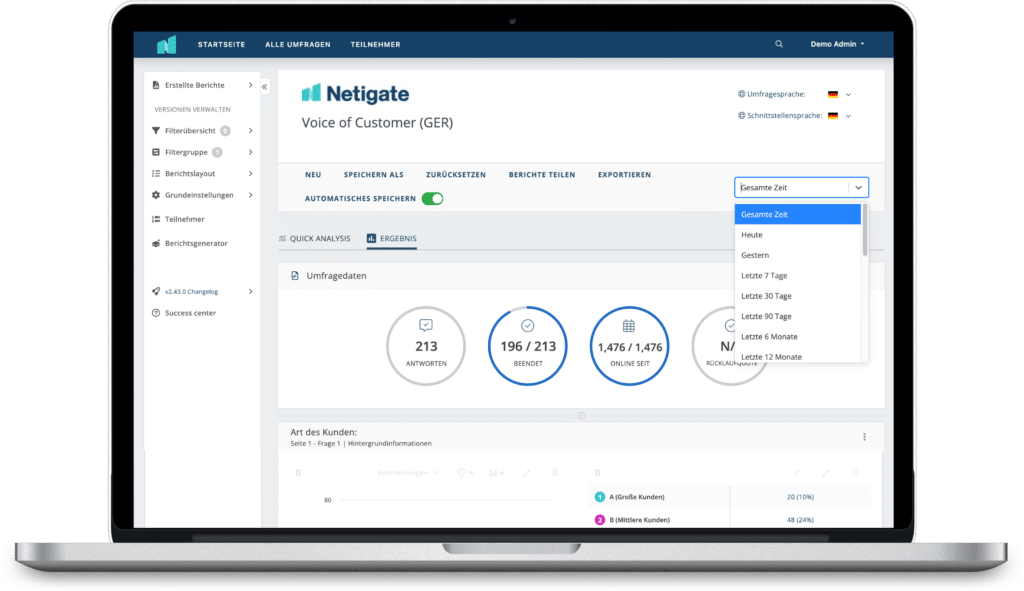Click the Changelog rocket icon

[155, 291]
